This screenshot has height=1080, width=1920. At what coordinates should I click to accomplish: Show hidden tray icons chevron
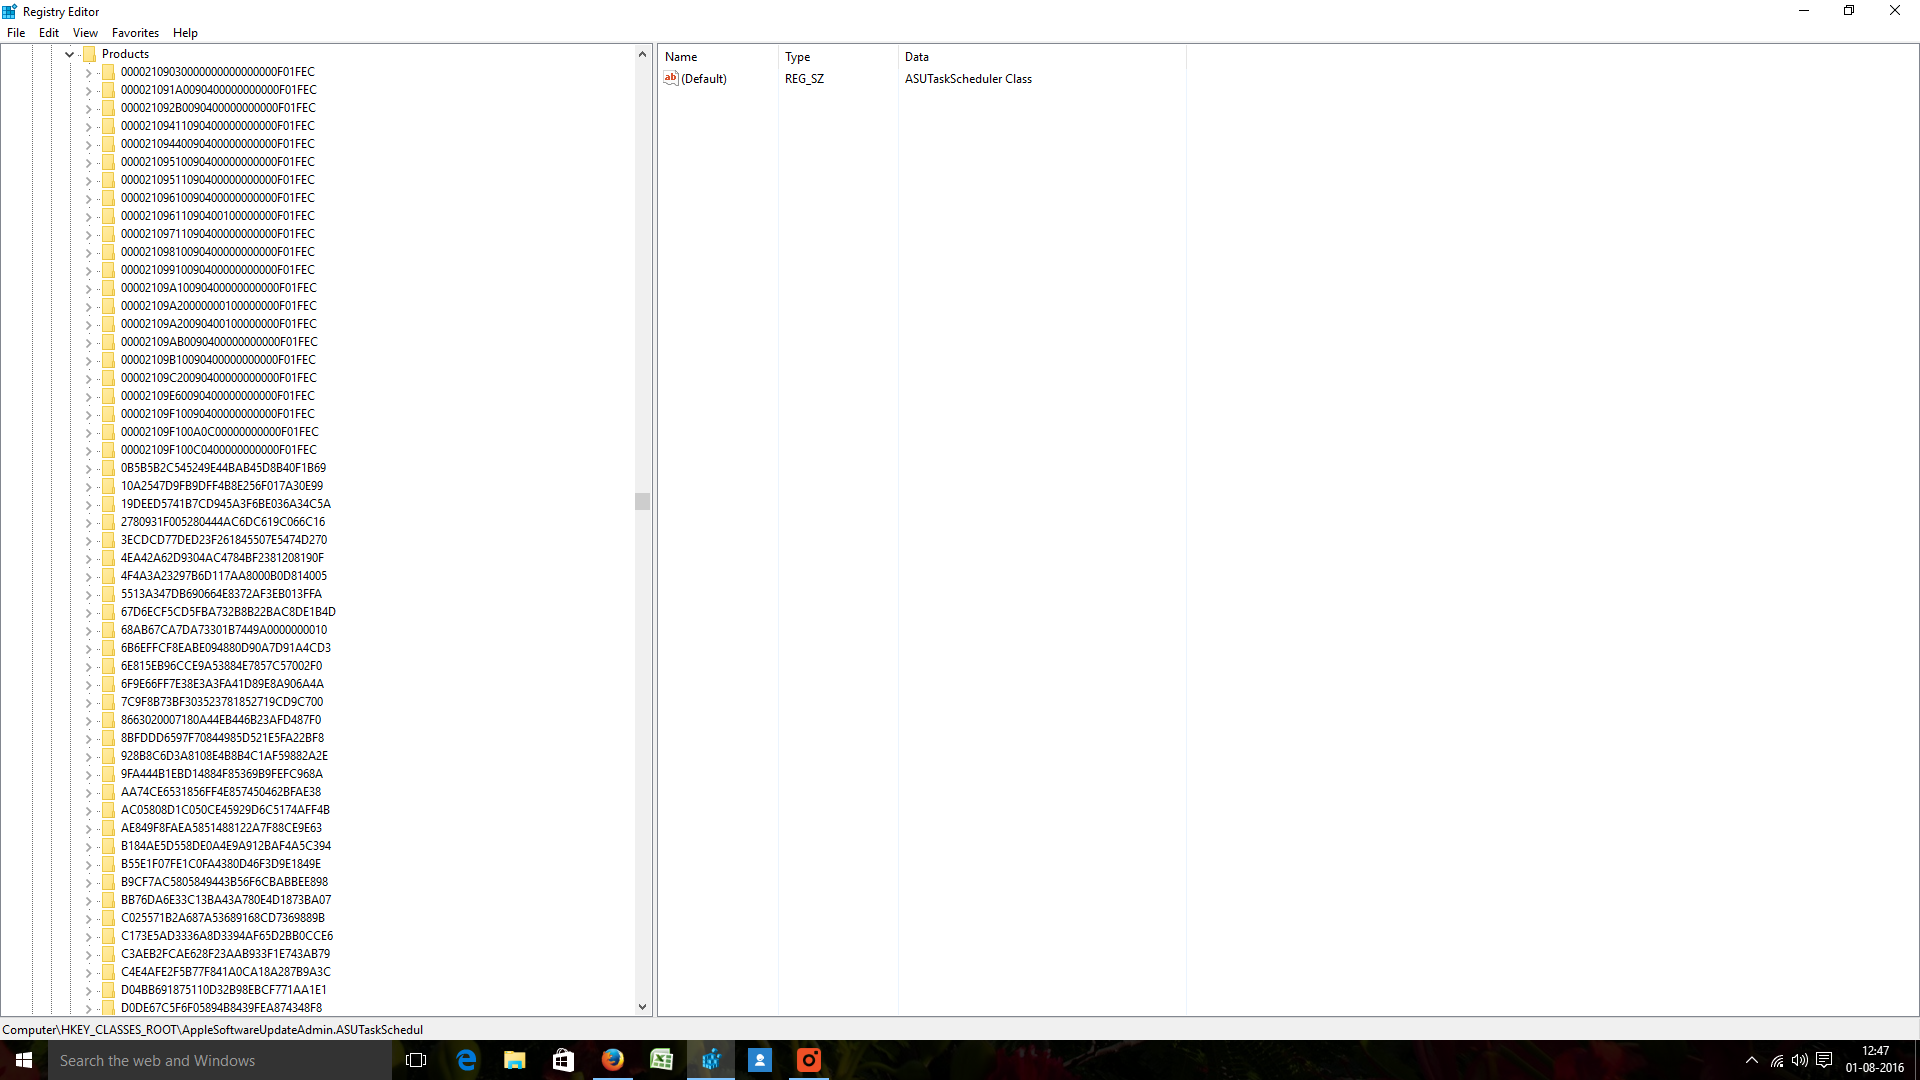(1751, 1060)
